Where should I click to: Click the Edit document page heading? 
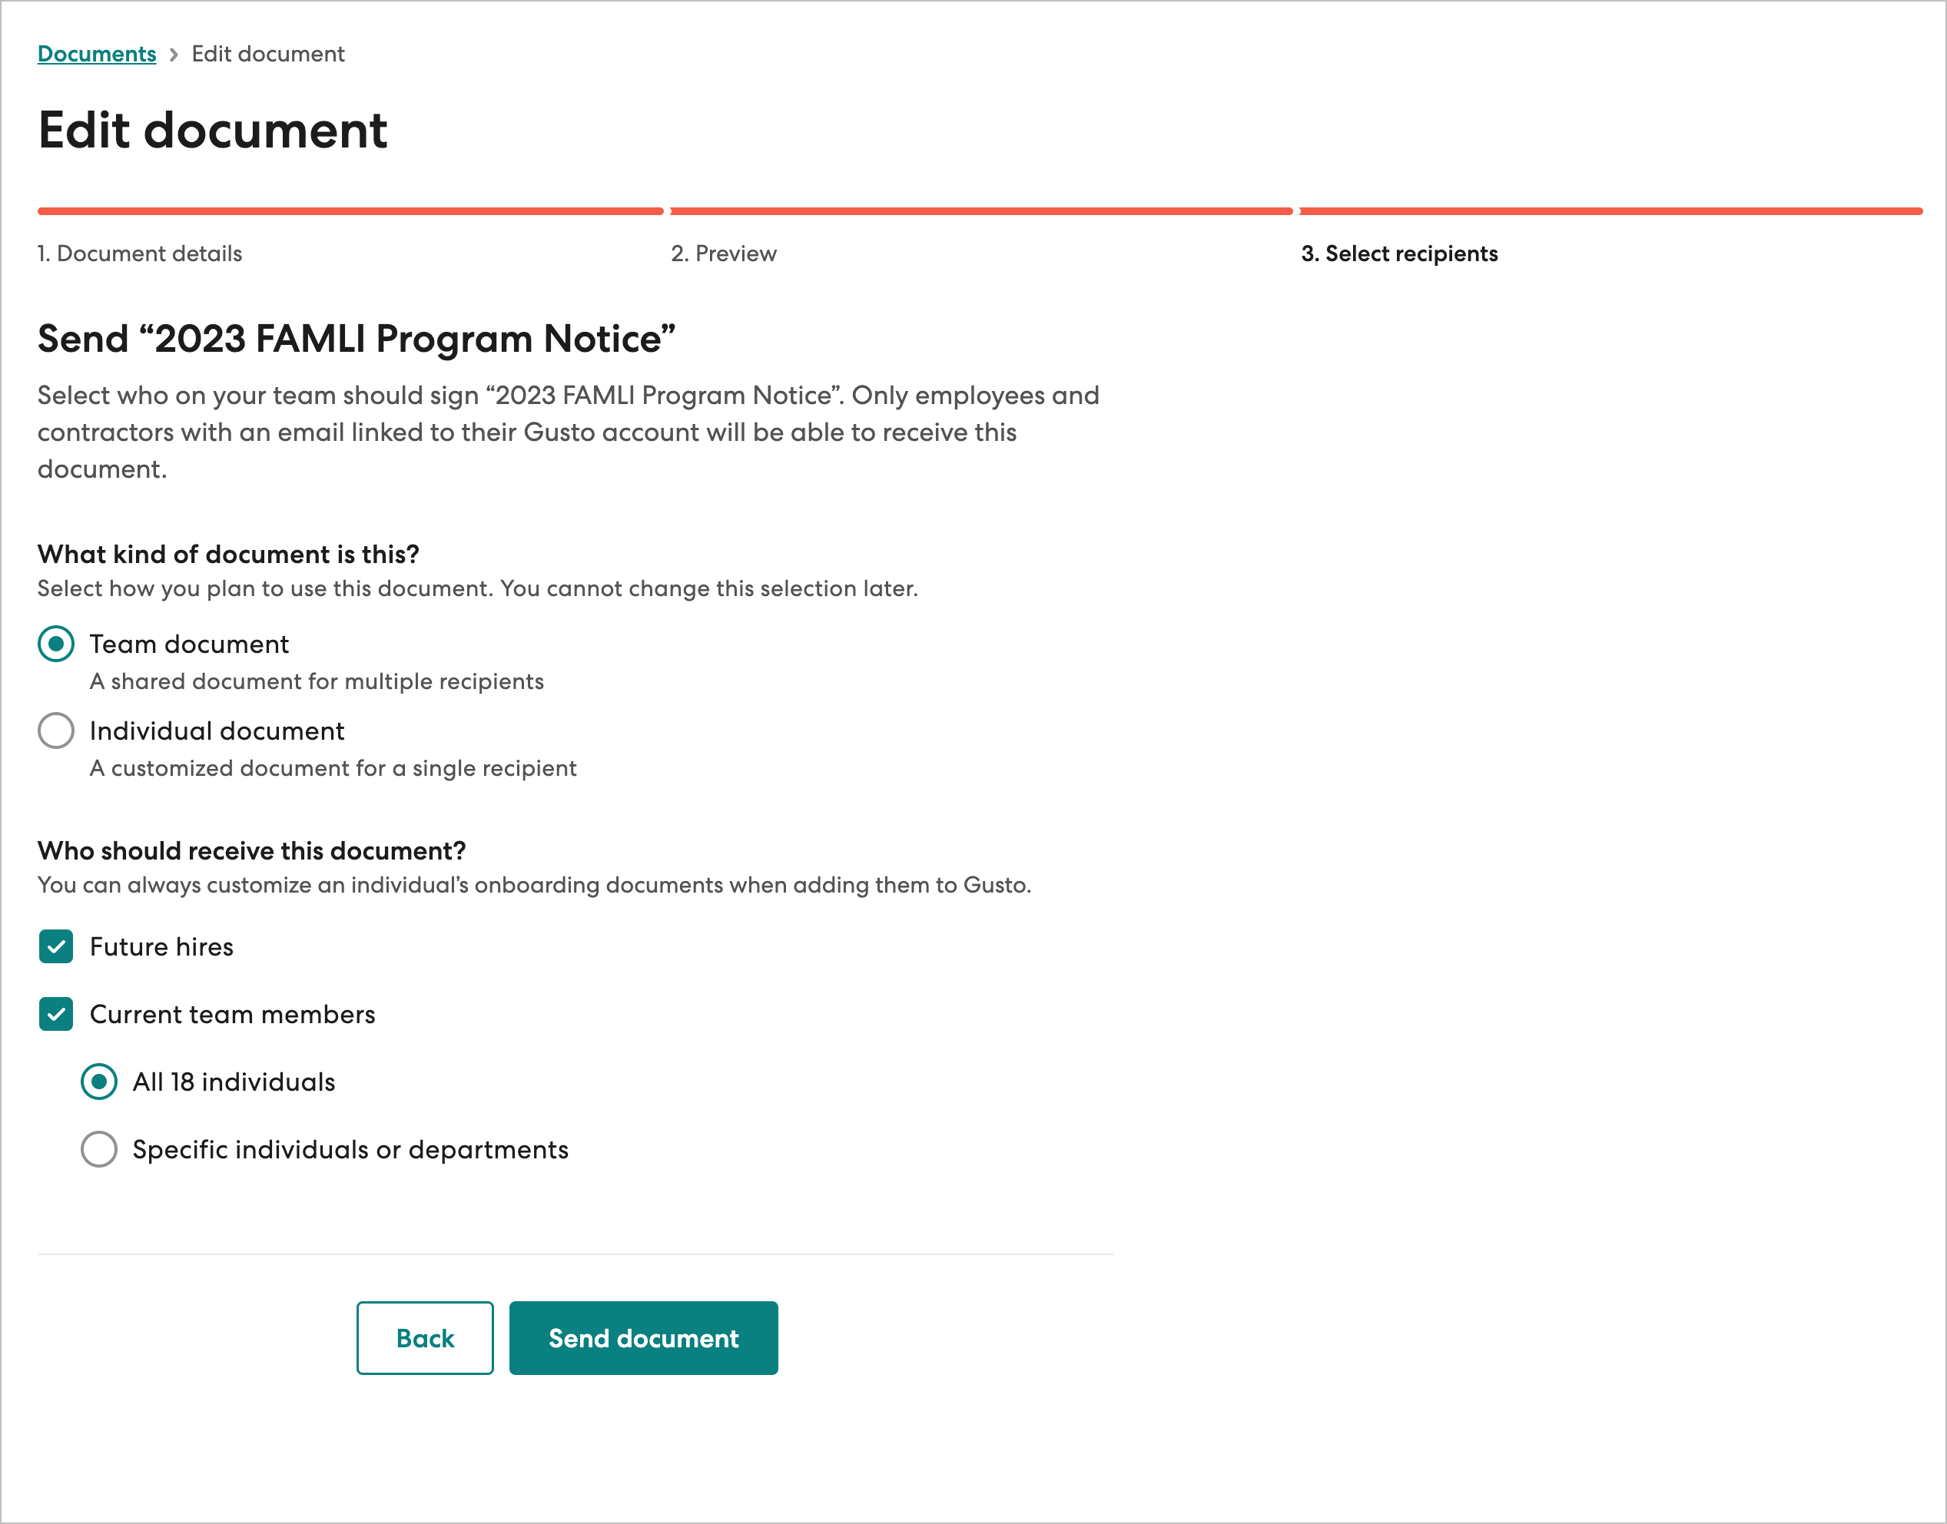(x=212, y=129)
